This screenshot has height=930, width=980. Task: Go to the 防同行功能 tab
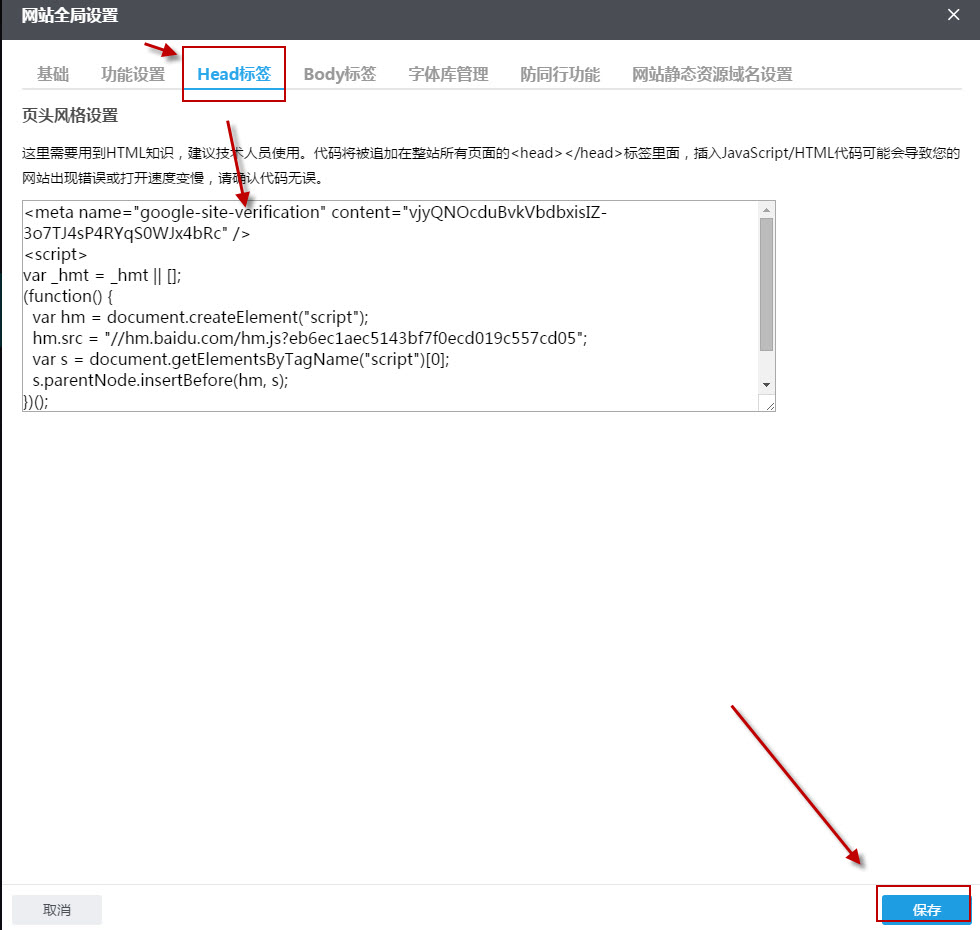(560, 74)
